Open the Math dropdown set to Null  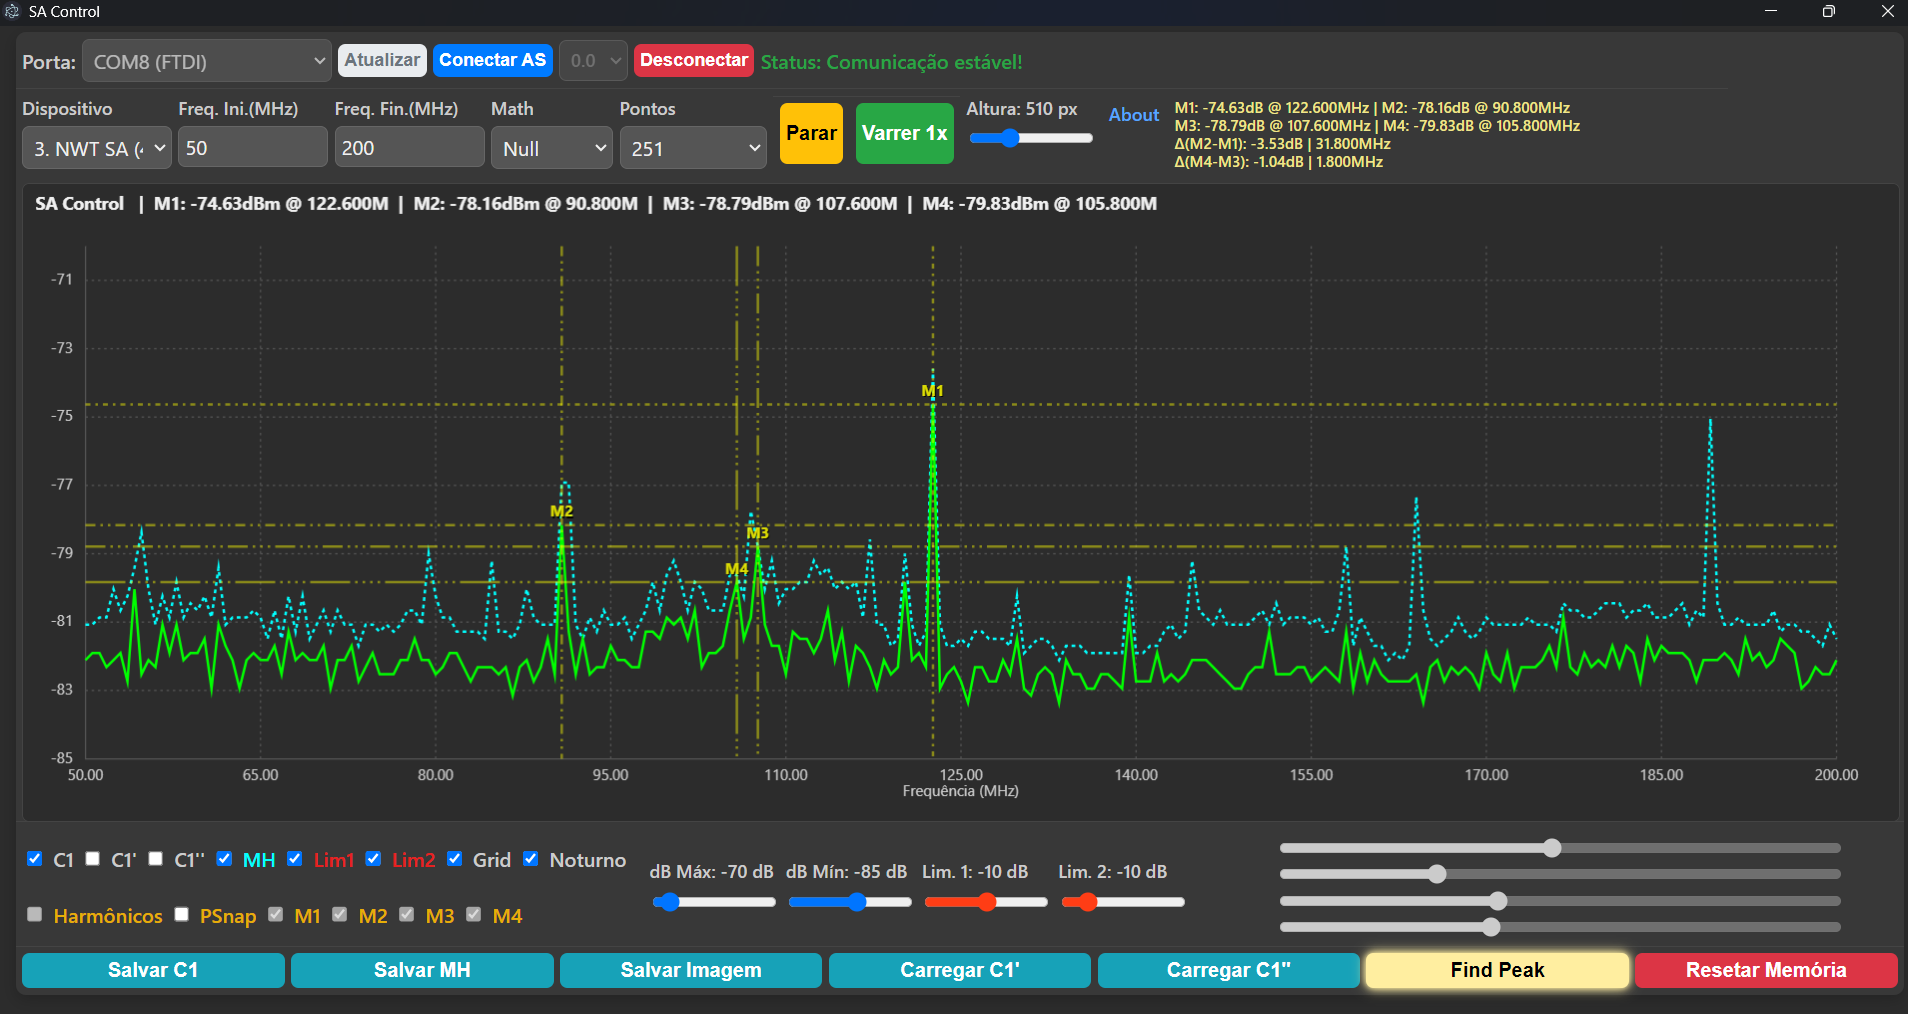(x=552, y=148)
